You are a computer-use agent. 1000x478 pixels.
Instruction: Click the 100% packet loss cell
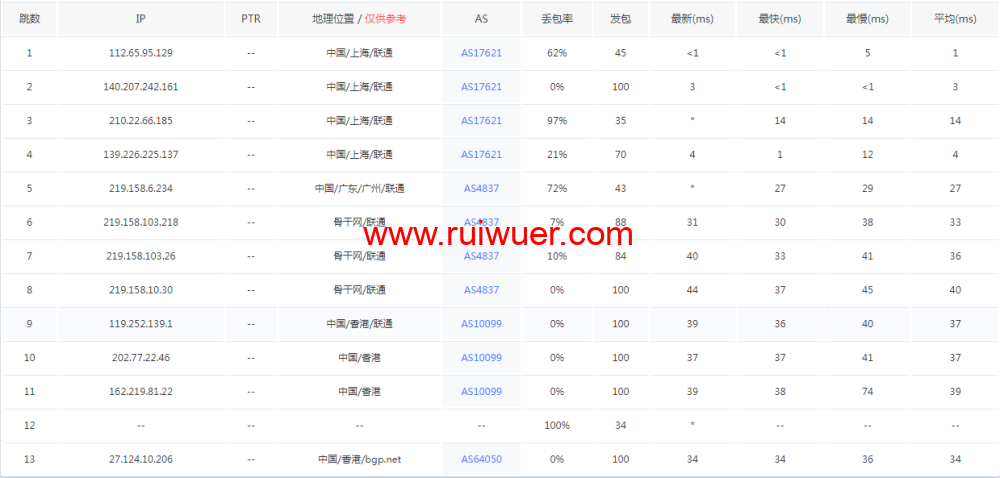[557, 425]
